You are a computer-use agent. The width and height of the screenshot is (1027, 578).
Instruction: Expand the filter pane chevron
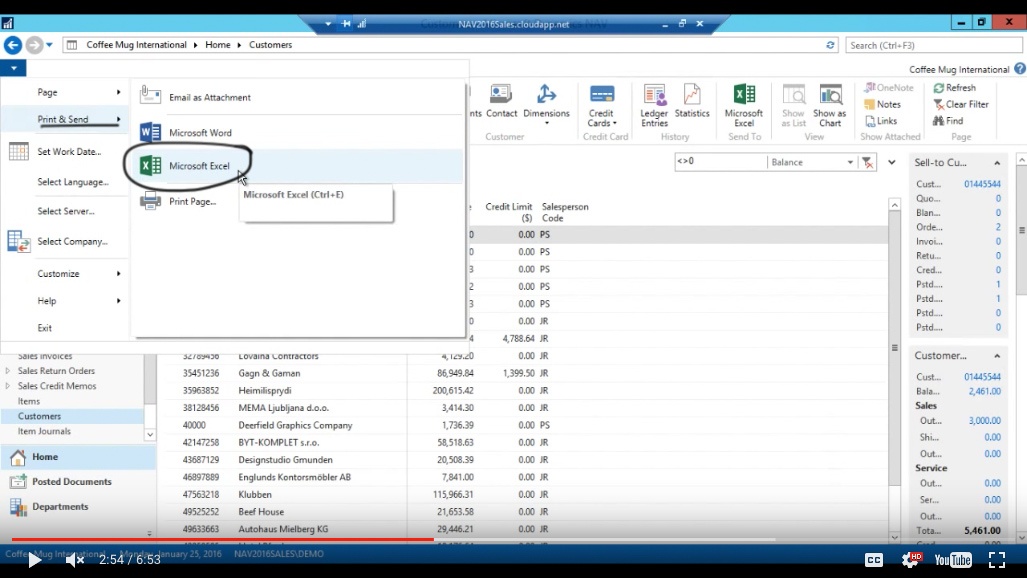891,162
